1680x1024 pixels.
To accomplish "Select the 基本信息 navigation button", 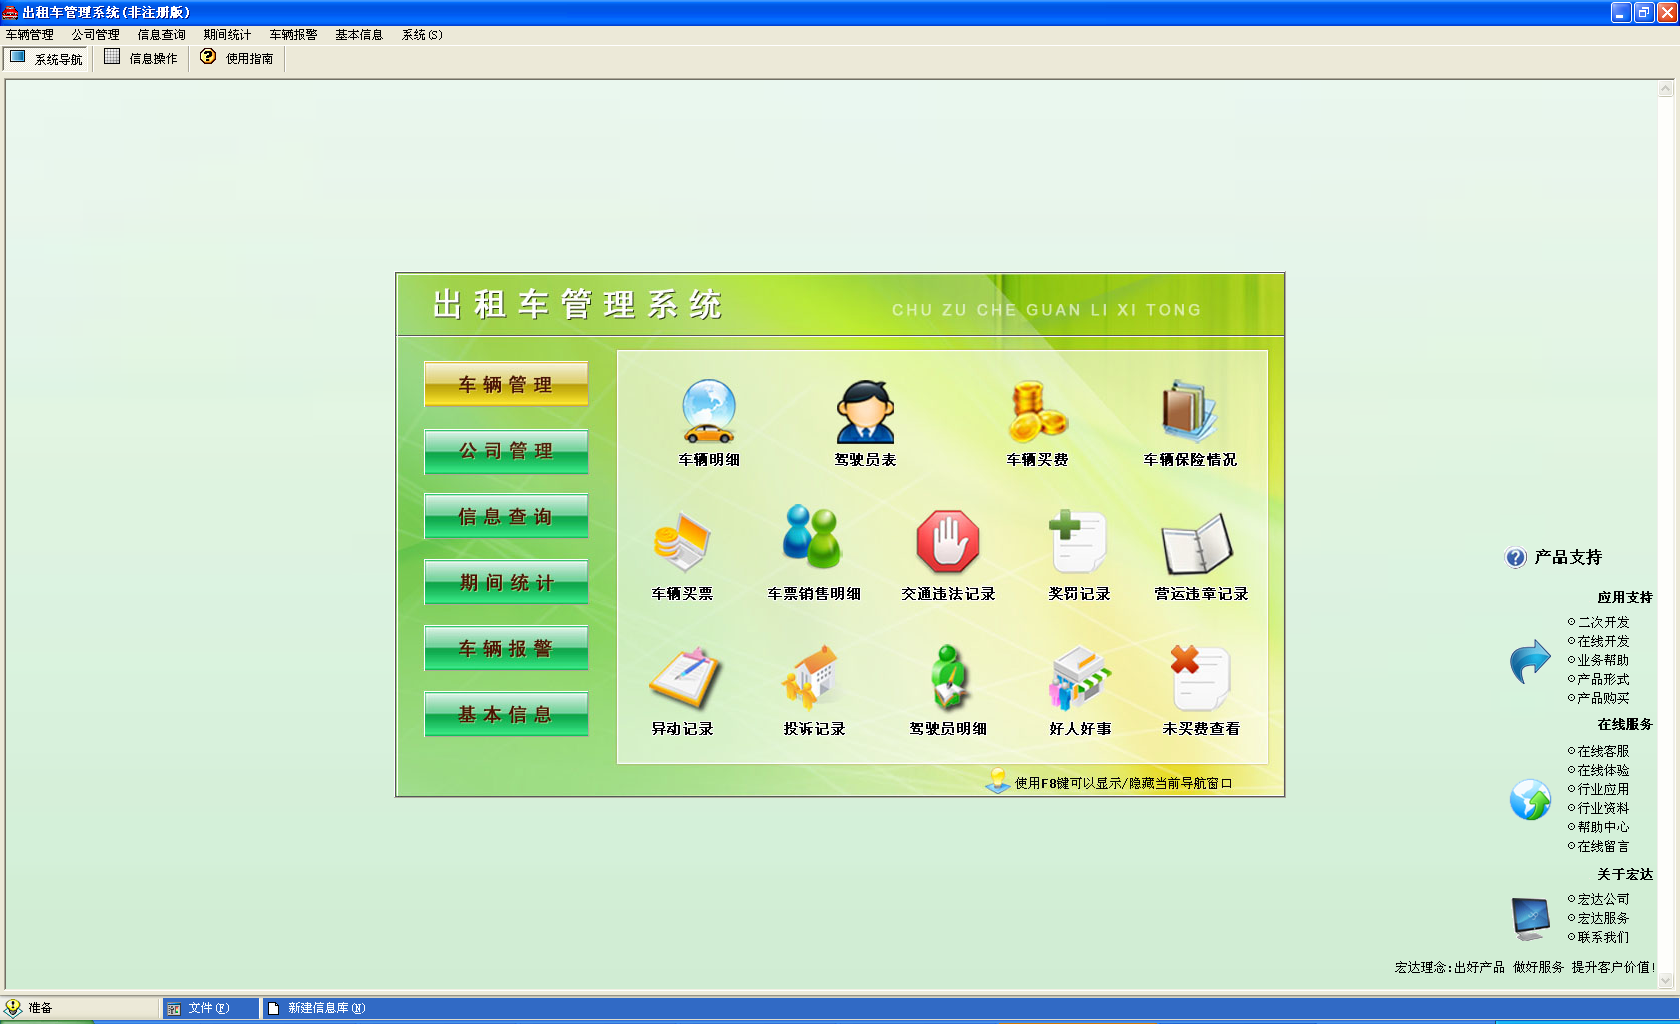I will tap(506, 715).
